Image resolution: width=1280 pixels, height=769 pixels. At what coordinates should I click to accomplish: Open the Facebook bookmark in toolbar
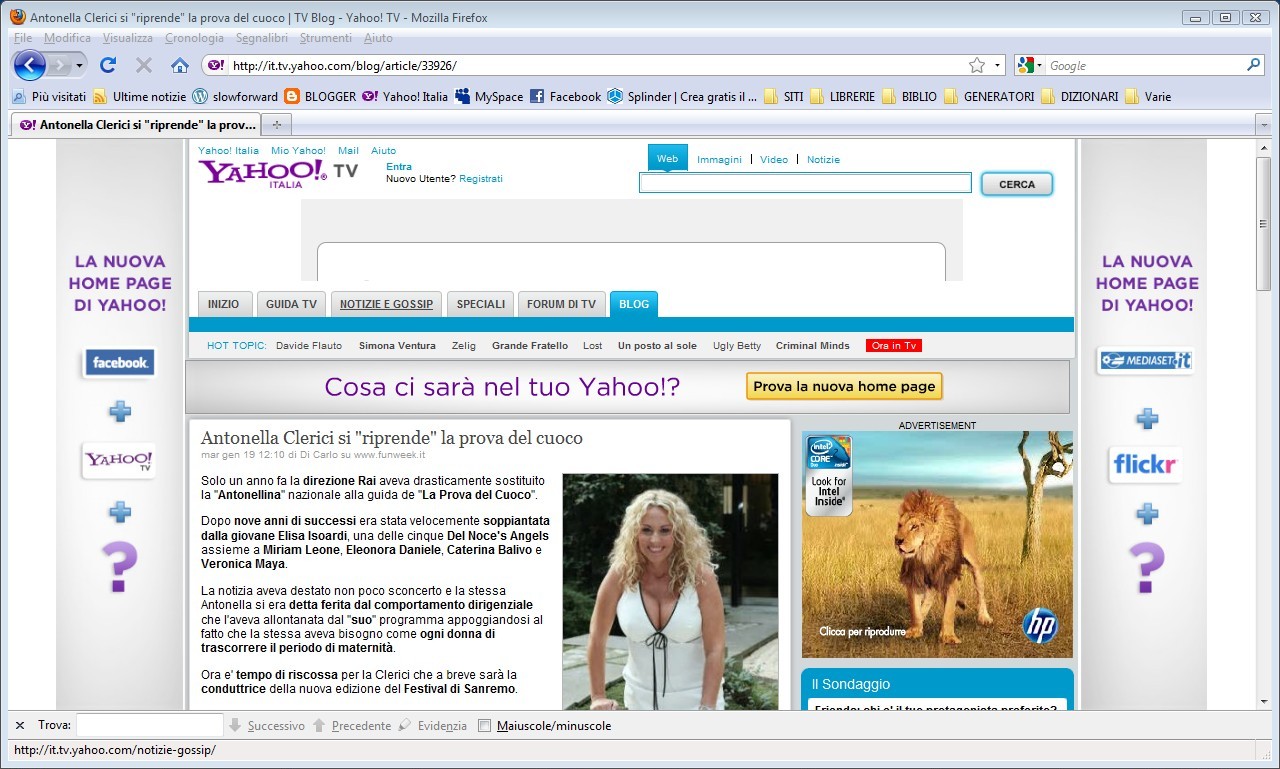(x=565, y=97)
